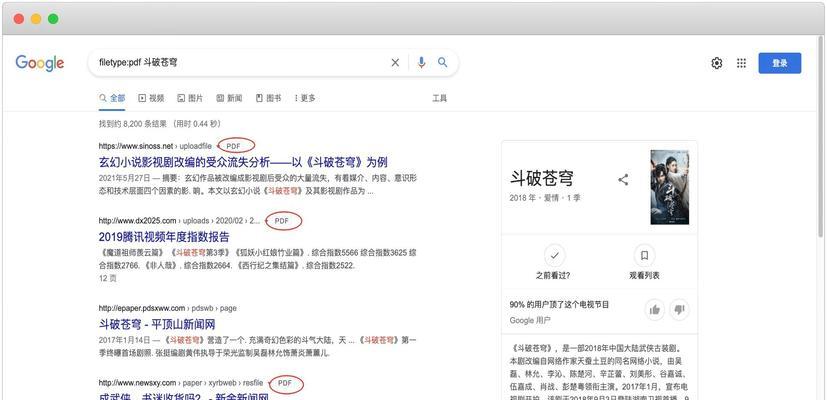The image size is (827, 400).
Task: Switch to the 图书 tab
Action: click(x=268, y=98)
